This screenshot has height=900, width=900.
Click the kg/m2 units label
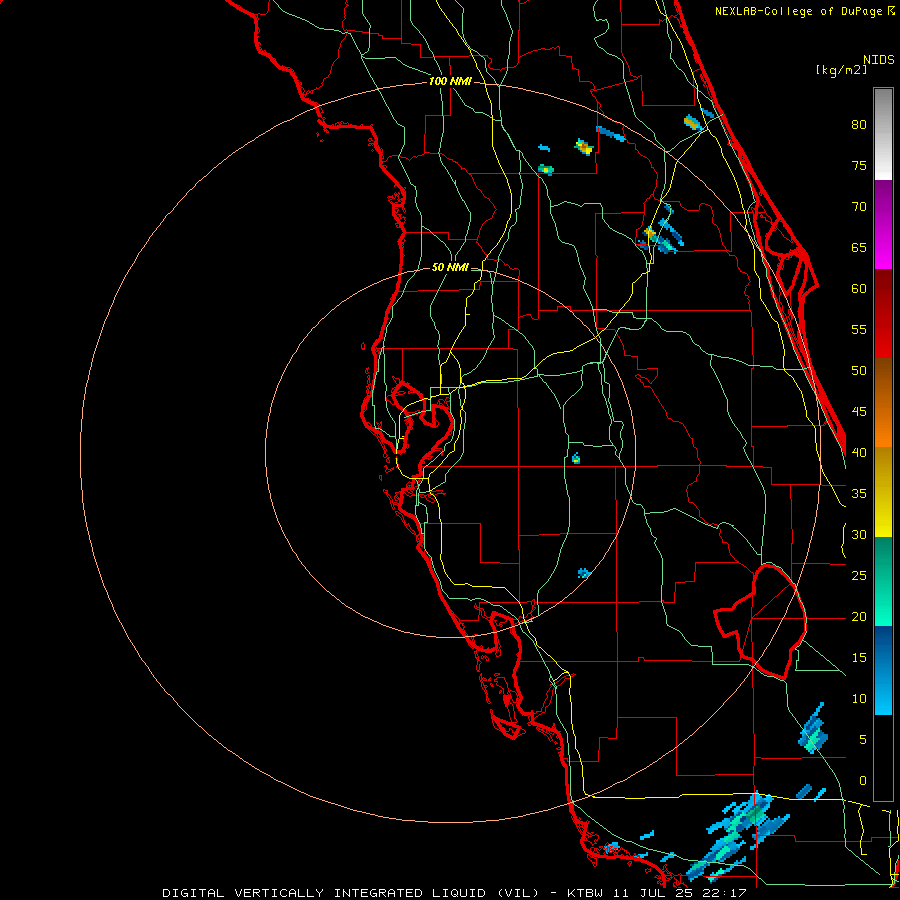[841, 70]
